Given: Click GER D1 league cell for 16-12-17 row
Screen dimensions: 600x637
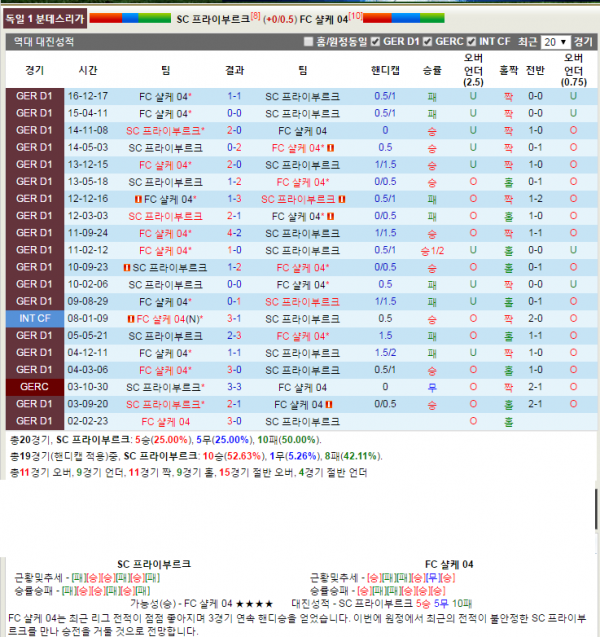Looking at the screenshot, I should pyautogui.click(x=35, y=96).
